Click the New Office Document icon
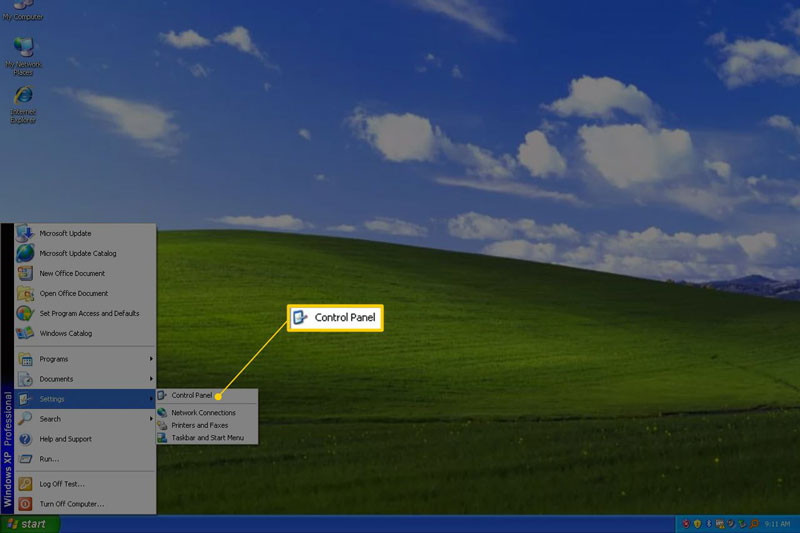The width and height of the screenshot is (800, 533). [25, 273]
